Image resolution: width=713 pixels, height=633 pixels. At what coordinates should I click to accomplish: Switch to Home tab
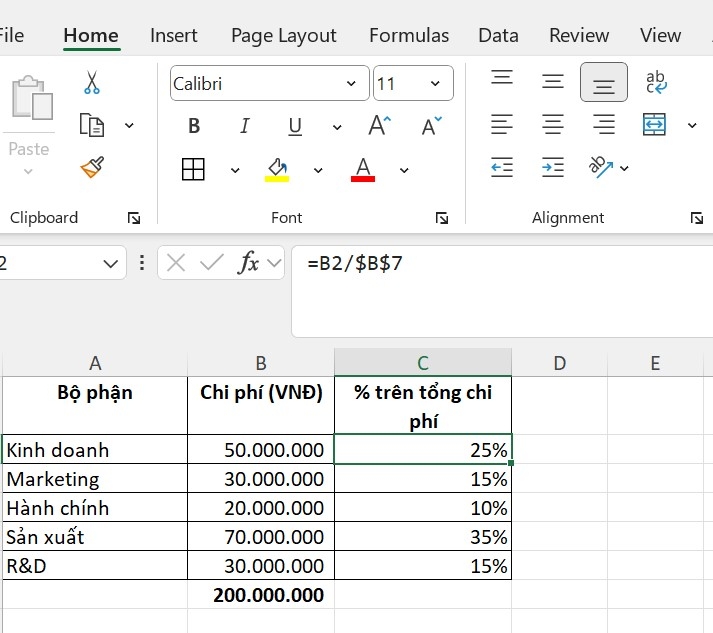91,35
